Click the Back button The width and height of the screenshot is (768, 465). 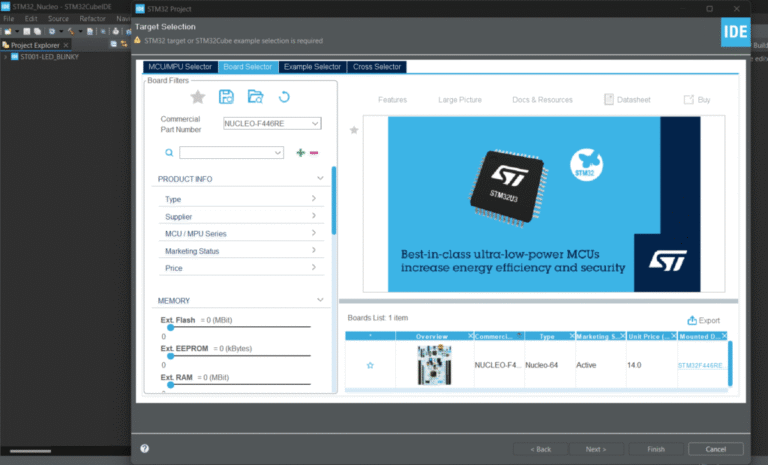click(541, 449)
